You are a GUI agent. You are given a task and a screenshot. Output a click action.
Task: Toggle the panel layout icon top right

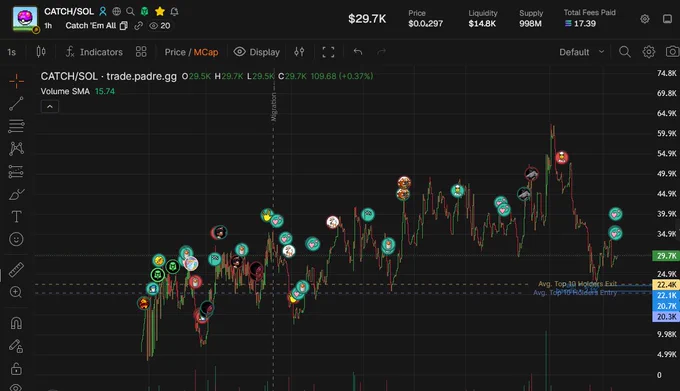click(x=667, y=19)
